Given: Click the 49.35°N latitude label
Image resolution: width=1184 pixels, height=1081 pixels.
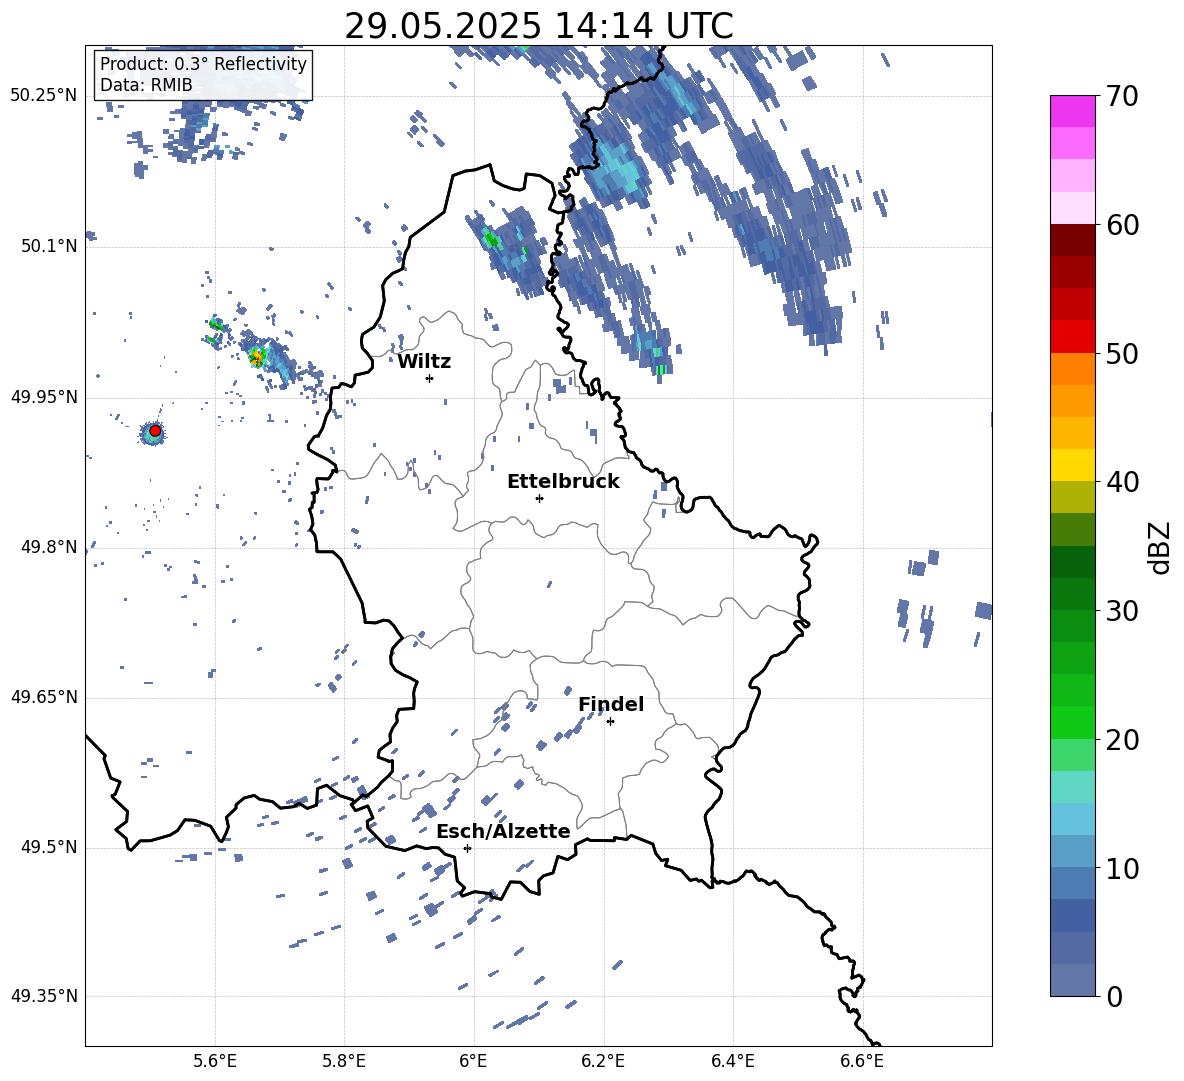Looking at the screenshot, I should (x=44, y=996).
